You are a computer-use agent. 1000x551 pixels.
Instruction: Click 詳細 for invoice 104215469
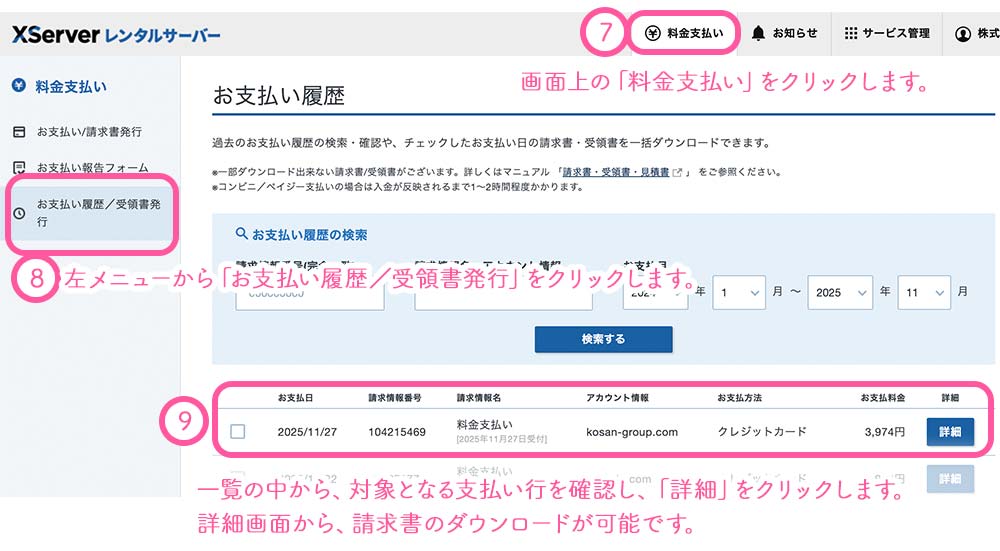tap(949, 432)
